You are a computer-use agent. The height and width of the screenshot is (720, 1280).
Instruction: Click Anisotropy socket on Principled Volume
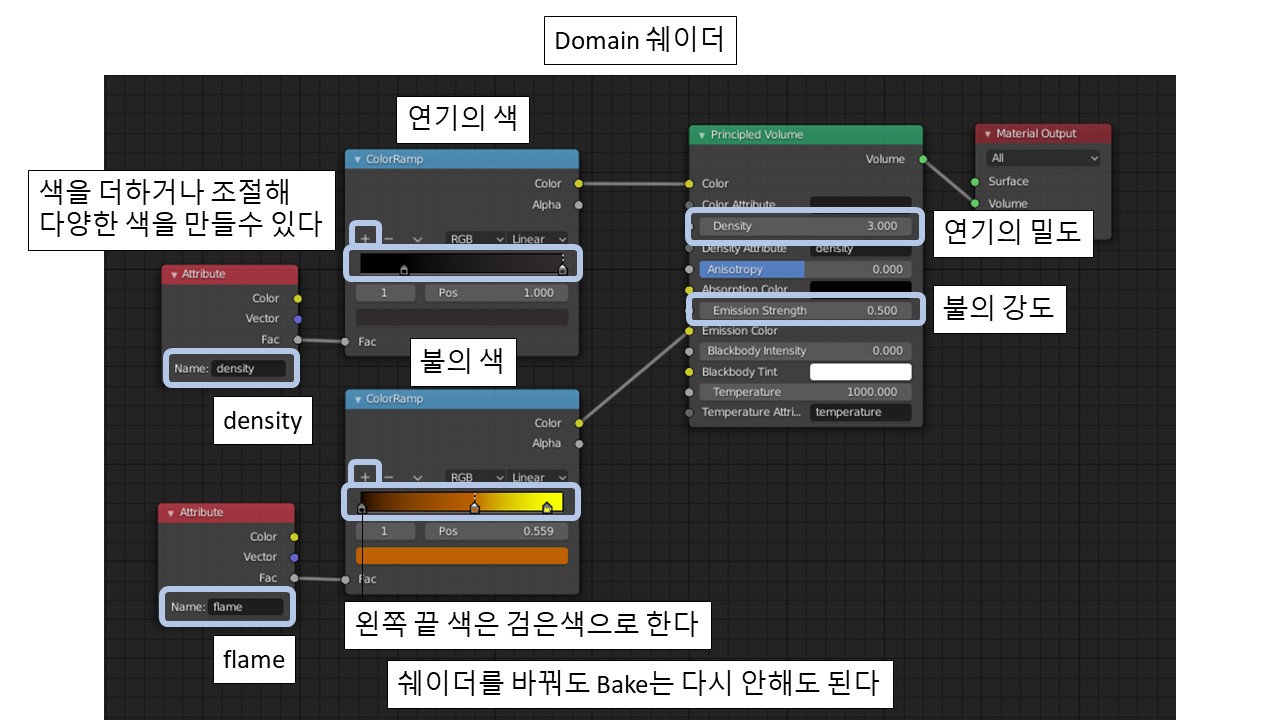[x=689, y=270]
